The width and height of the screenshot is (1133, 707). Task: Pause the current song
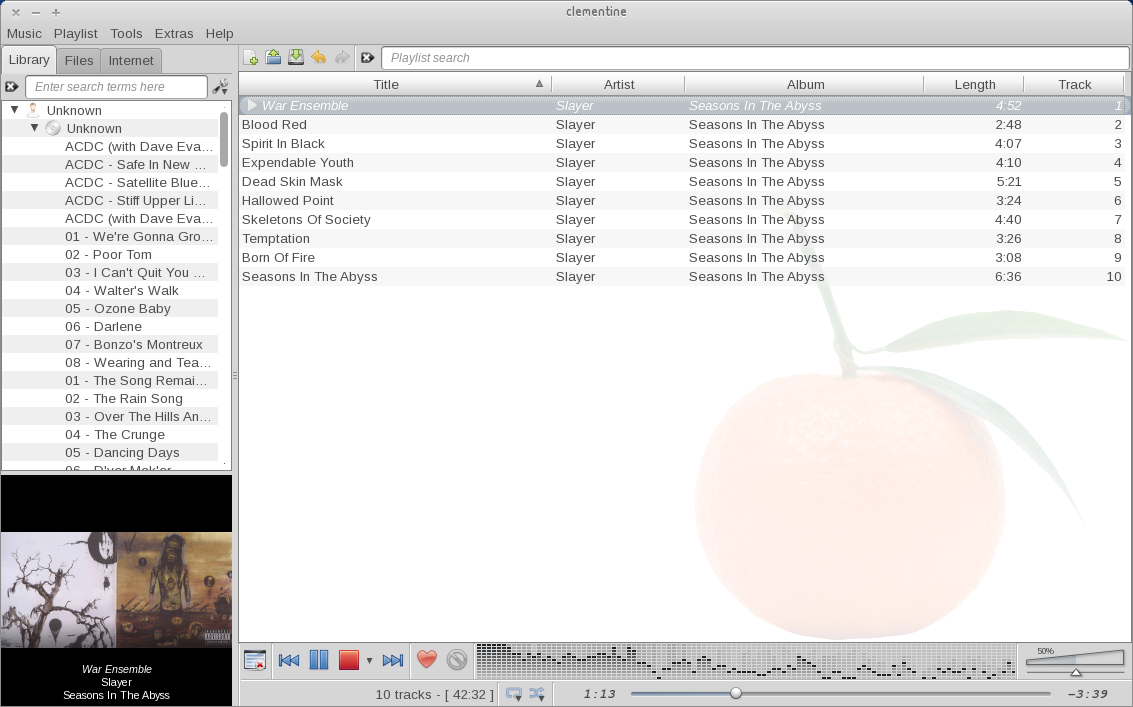(x=319, y=660)
